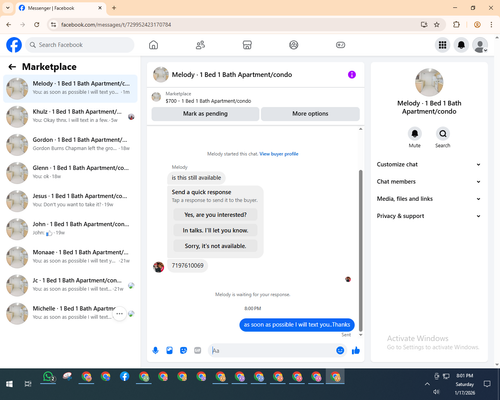Send a thumbs-up like
This screenshot has height=400, width=500.
(356, 350)
